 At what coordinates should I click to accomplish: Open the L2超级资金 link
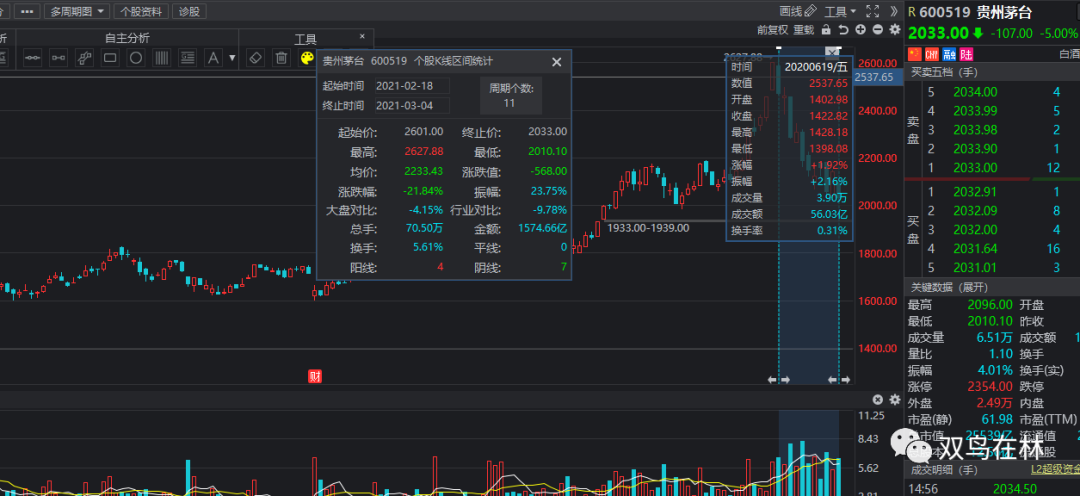(1055, 470)
